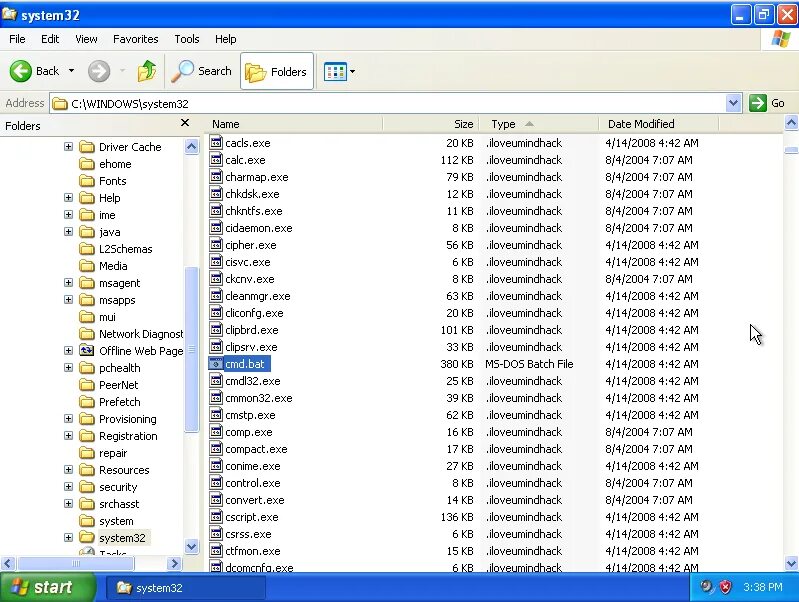Expand the pchealth folder node

point(68,368)
